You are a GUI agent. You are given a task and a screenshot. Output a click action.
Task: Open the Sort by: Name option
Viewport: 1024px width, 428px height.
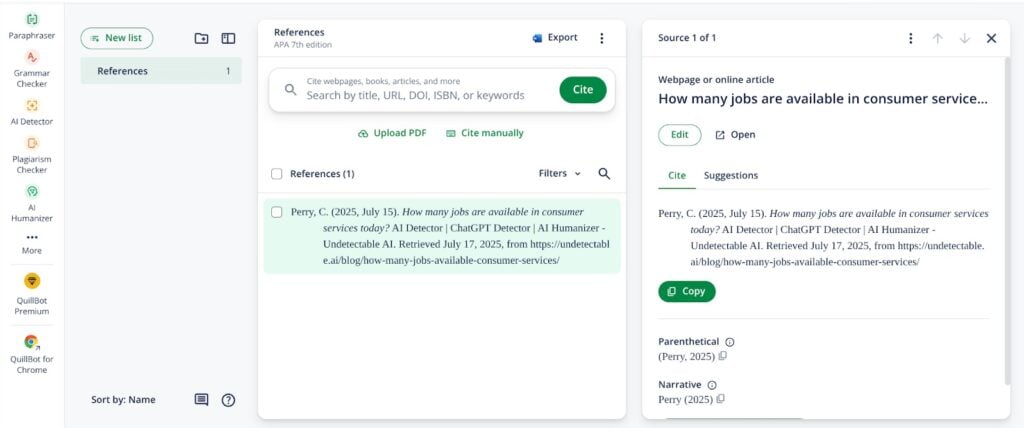[123, 399]
